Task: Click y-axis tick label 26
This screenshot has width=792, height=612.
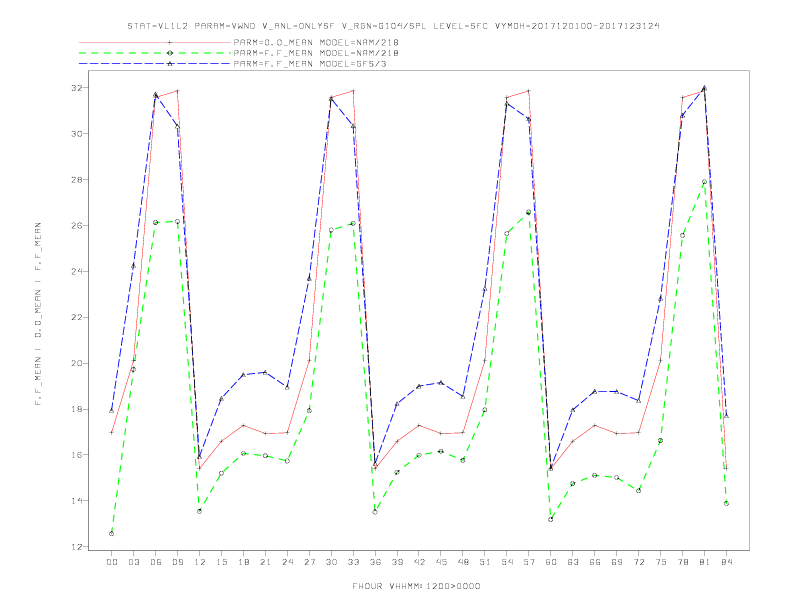Action: click(x=77, y=226)
